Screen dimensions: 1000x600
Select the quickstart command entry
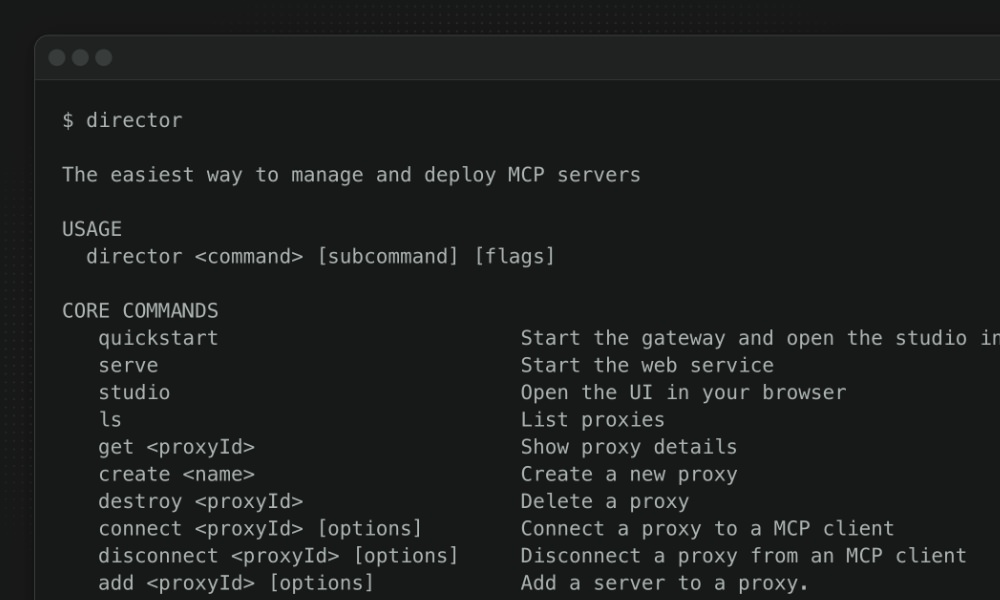pos(159,338)
